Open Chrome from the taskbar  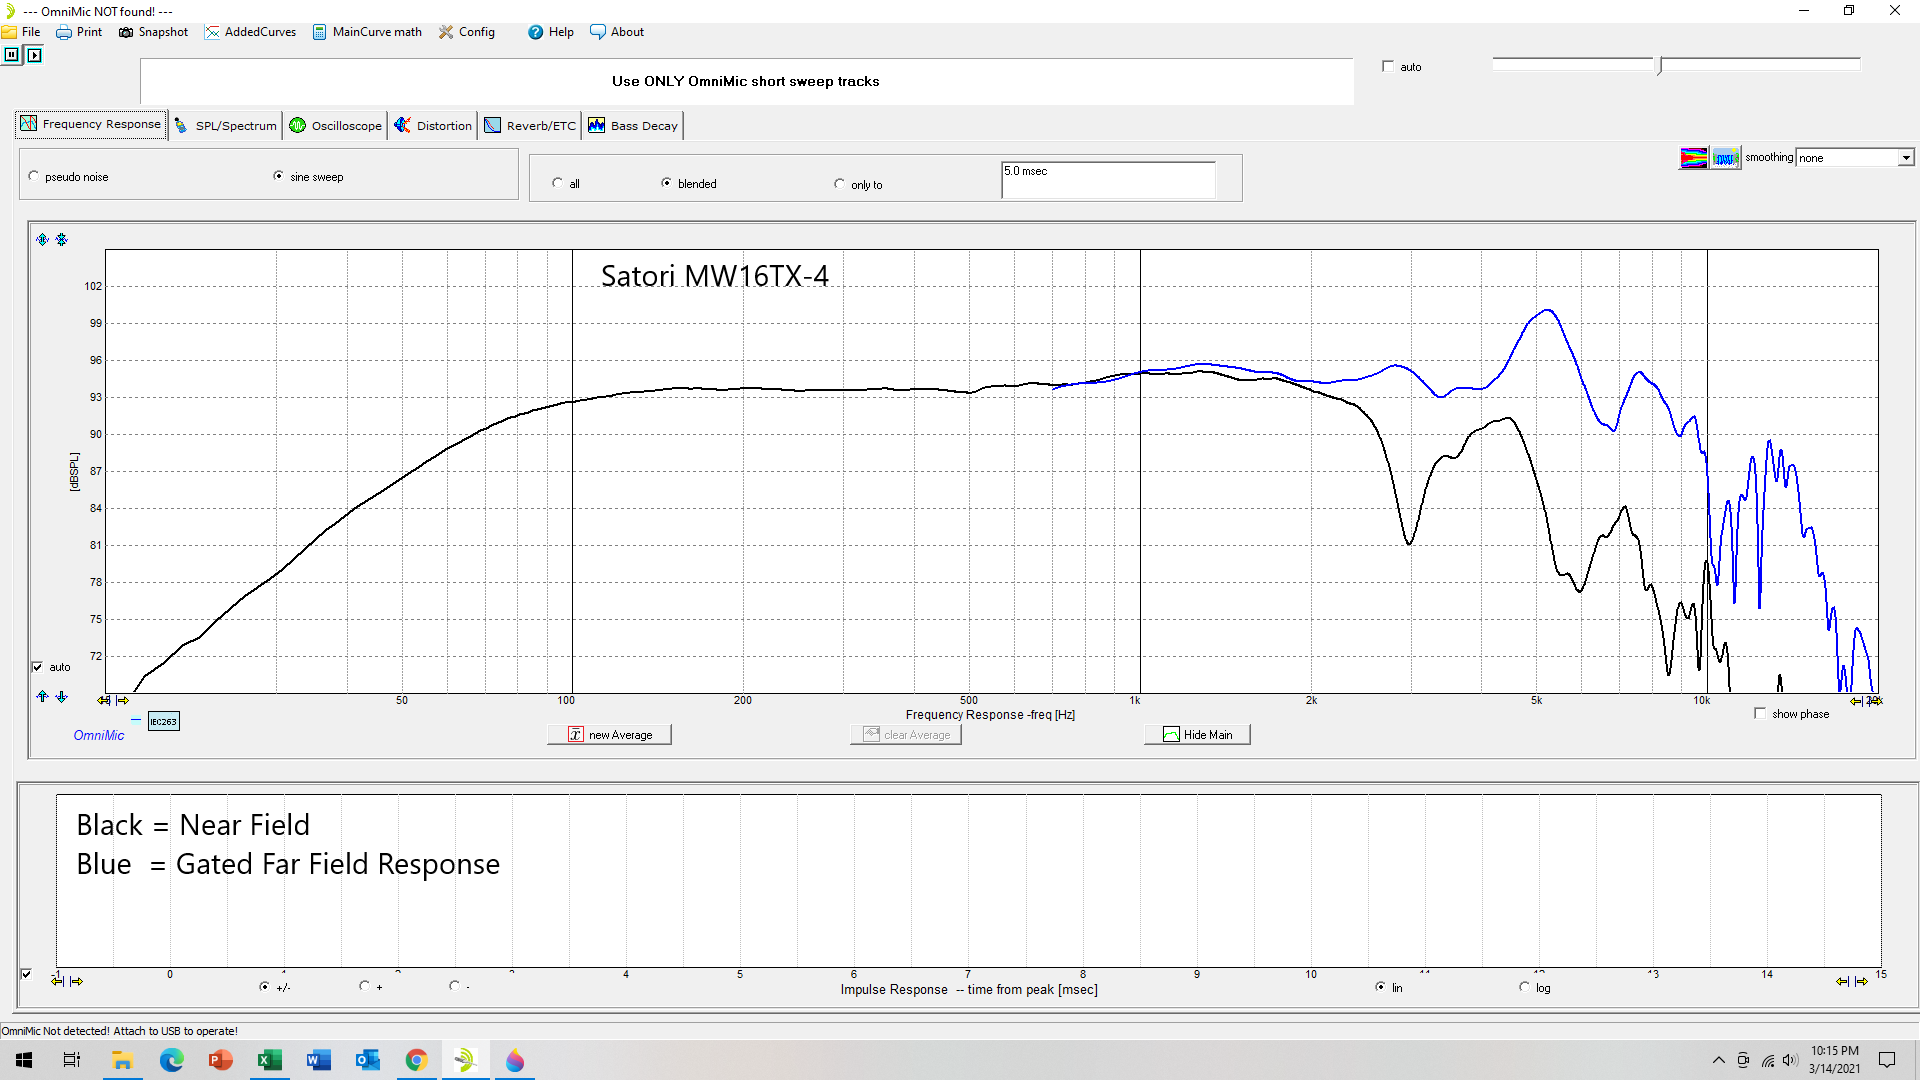coord(416,1060)
